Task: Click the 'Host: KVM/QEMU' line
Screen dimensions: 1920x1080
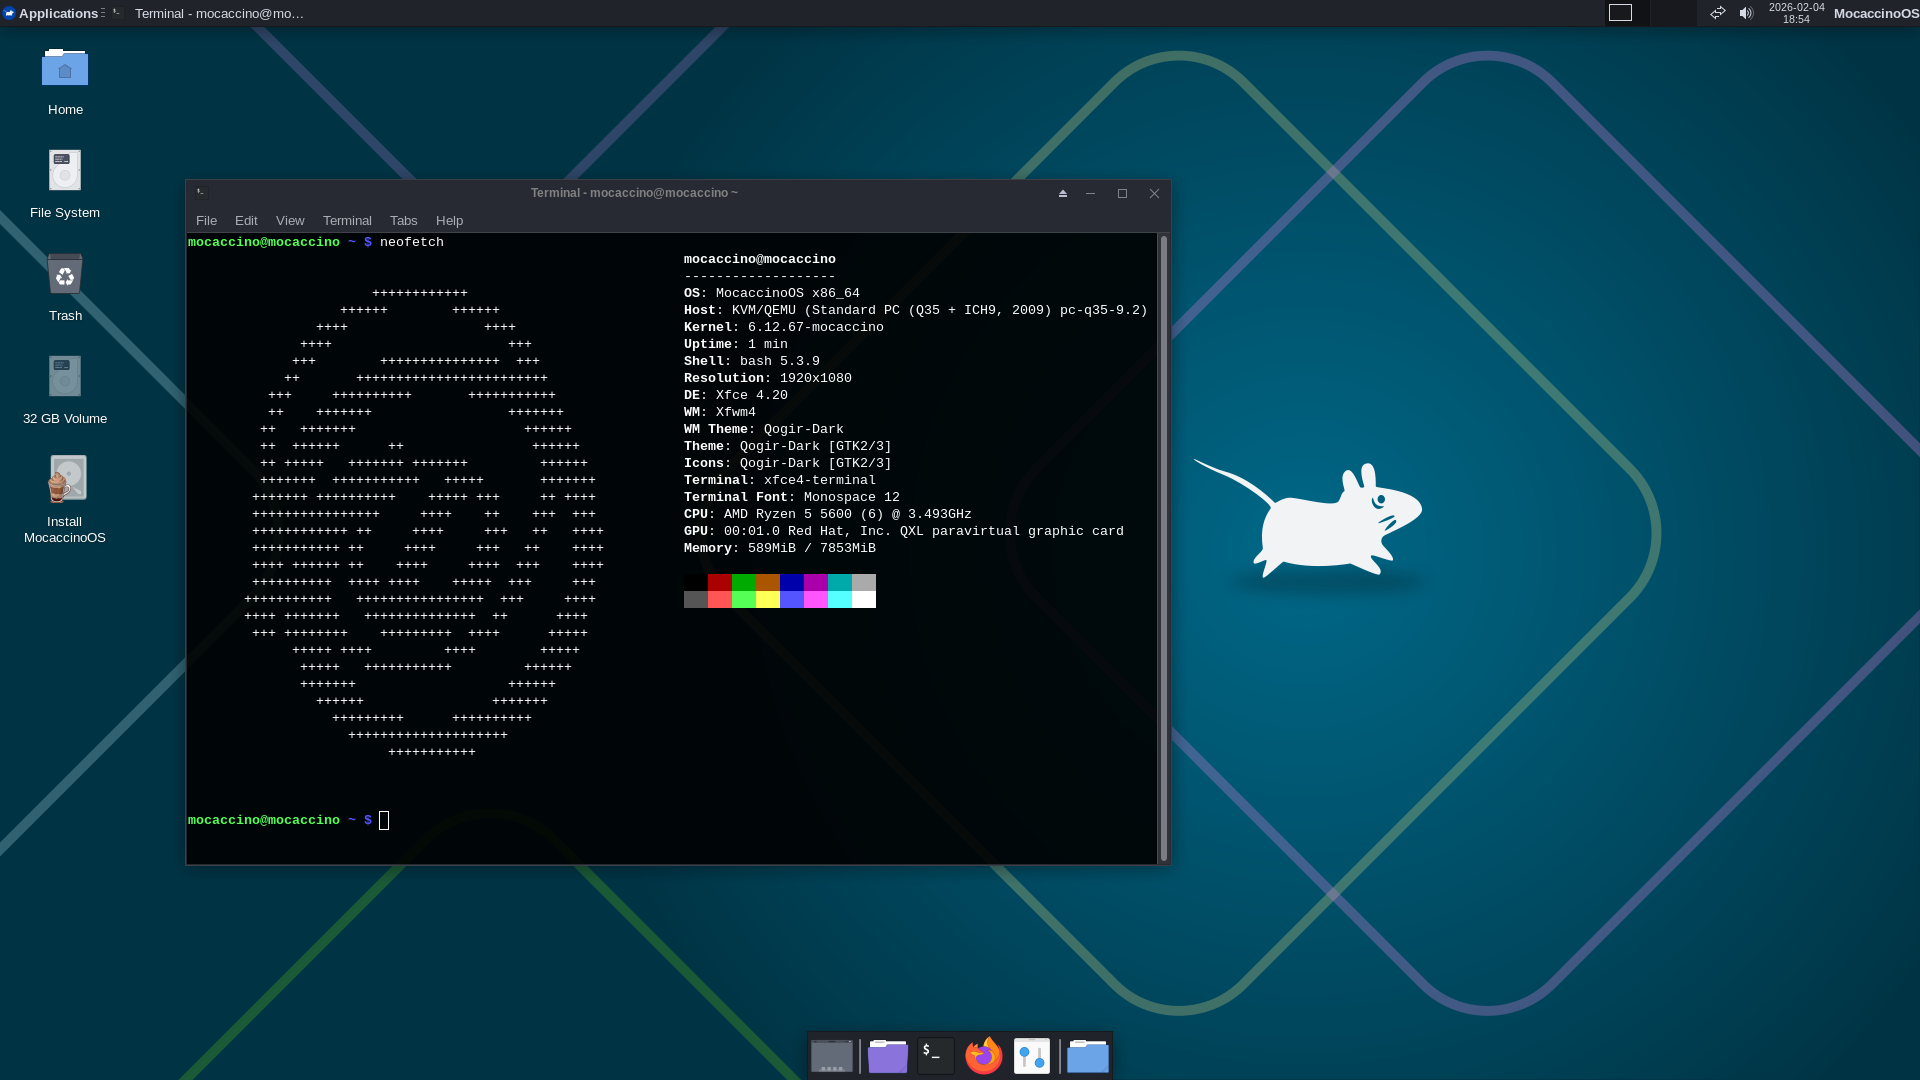Action: tap(916, 310)
